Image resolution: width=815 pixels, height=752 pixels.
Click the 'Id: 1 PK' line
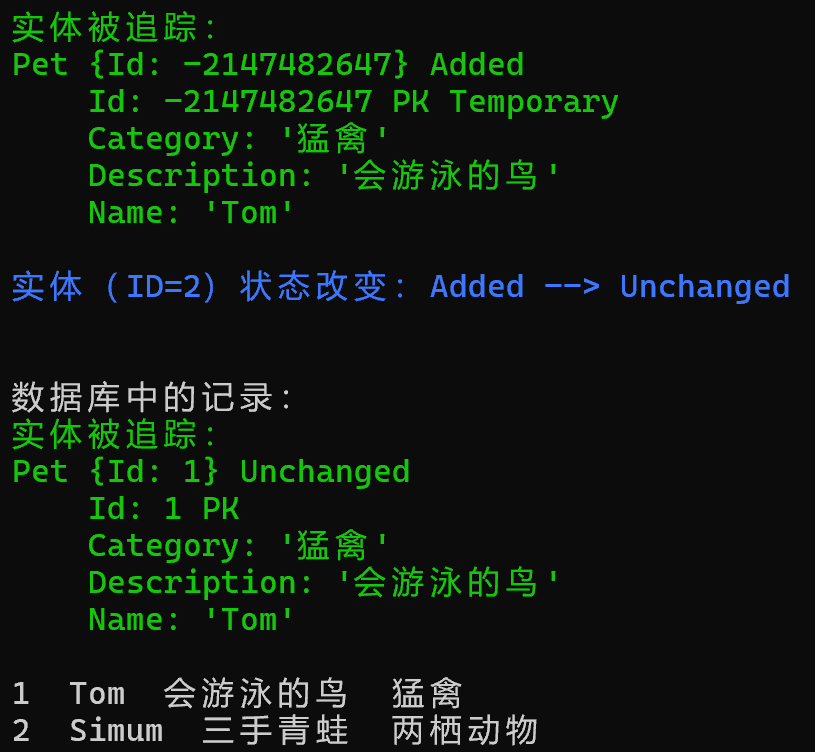pos(164,509)
